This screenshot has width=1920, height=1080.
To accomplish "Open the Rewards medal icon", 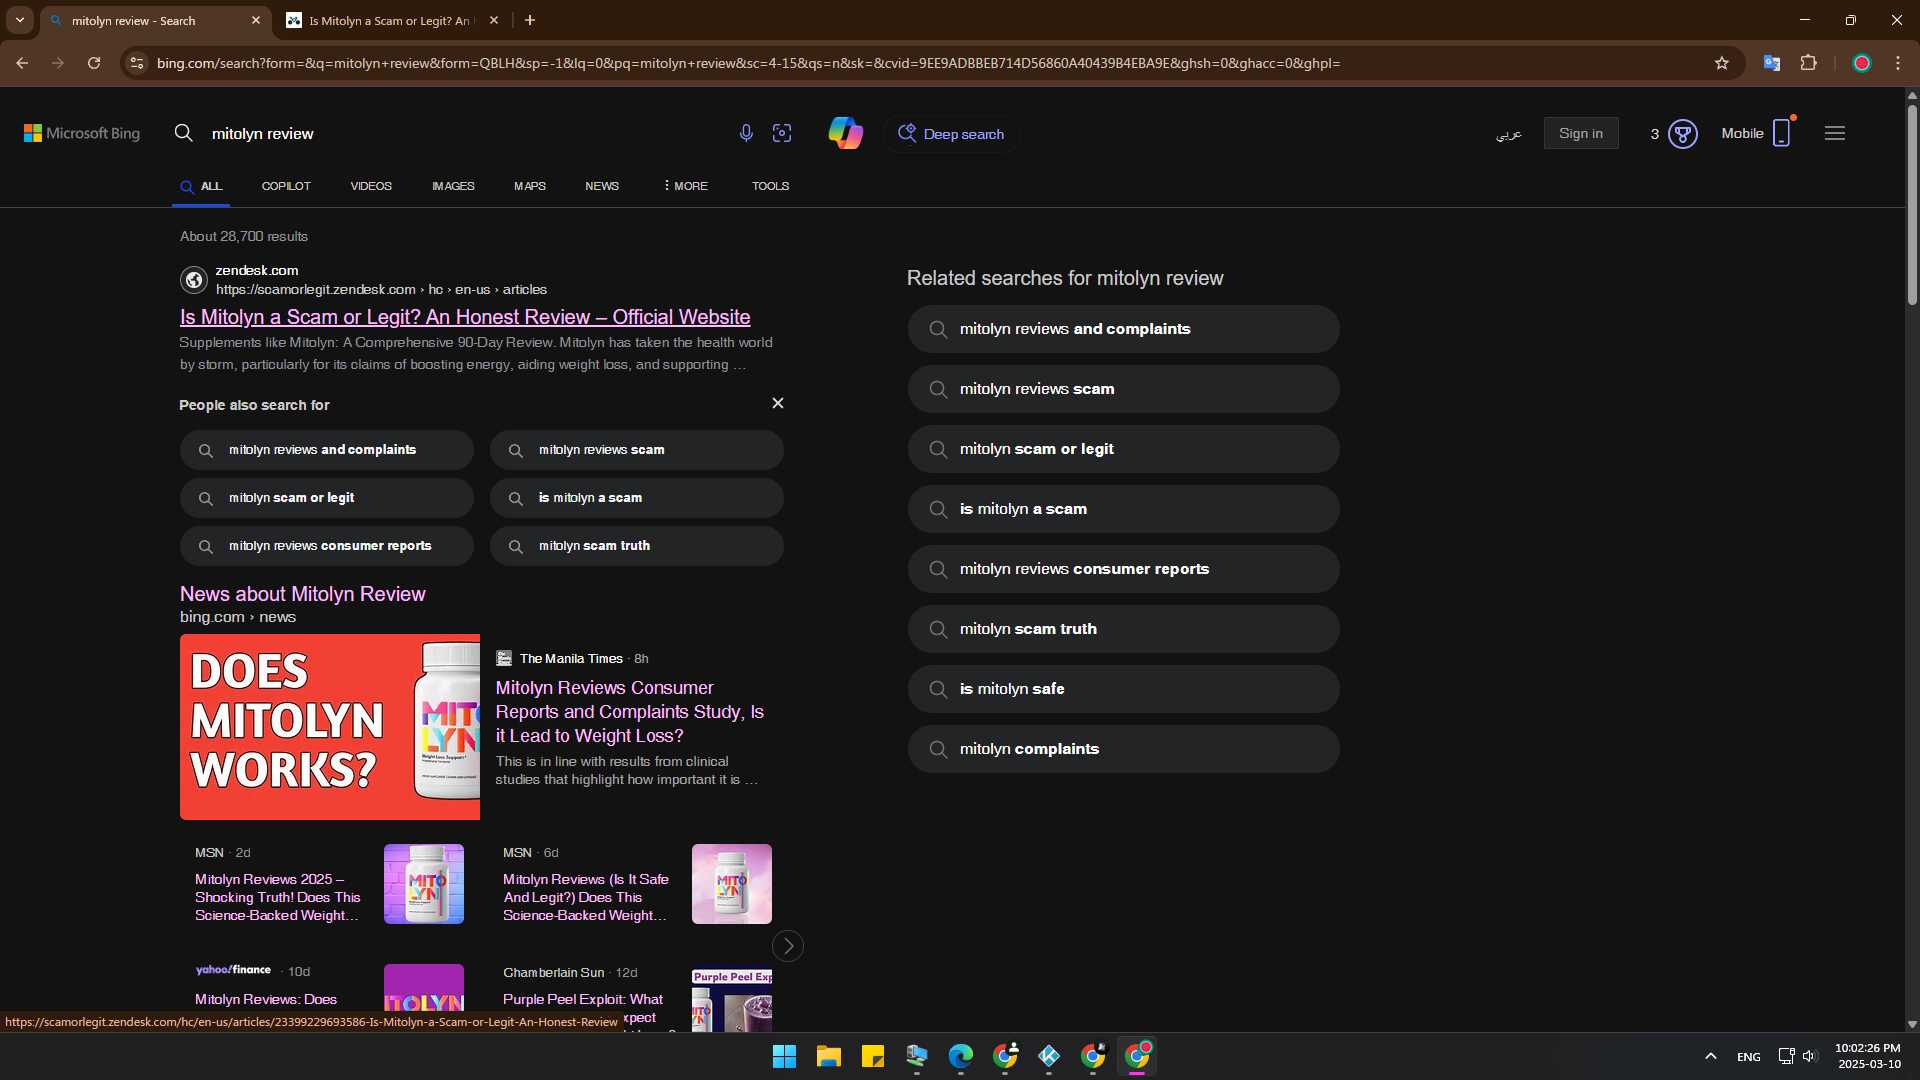I will click(1683, 133).
